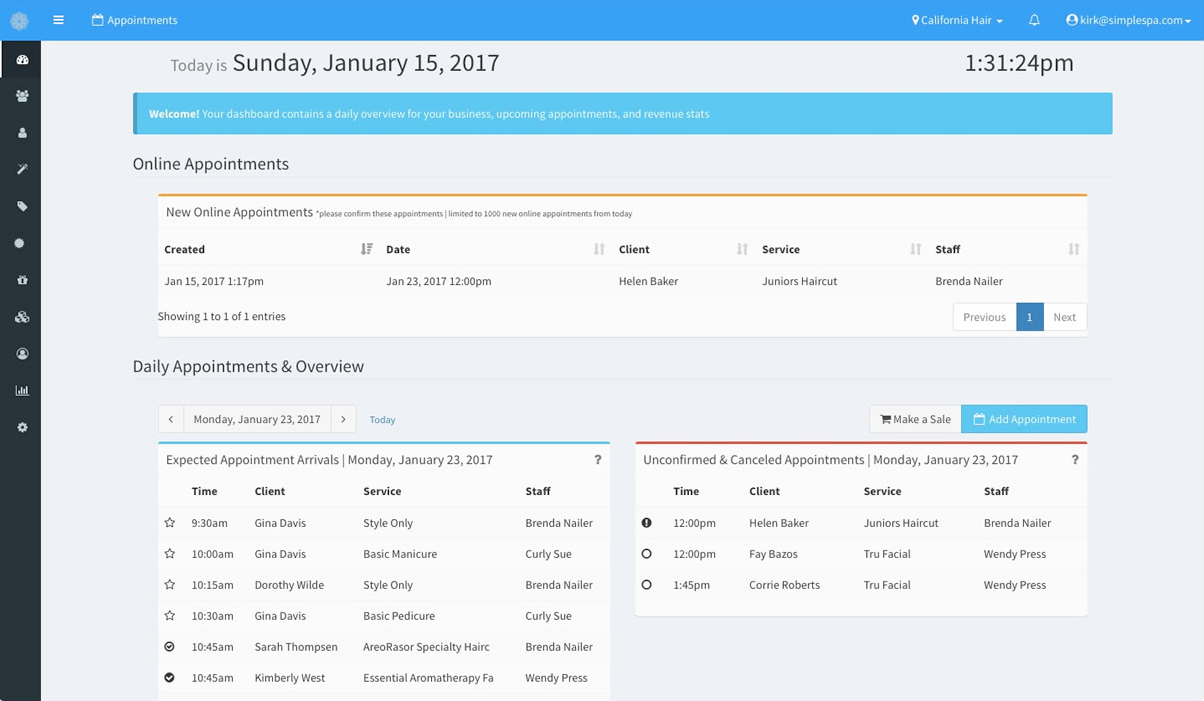Click Jan 15, 2017 1:17pm created cell
1204x701 pixels.
[x=214, y=281]
